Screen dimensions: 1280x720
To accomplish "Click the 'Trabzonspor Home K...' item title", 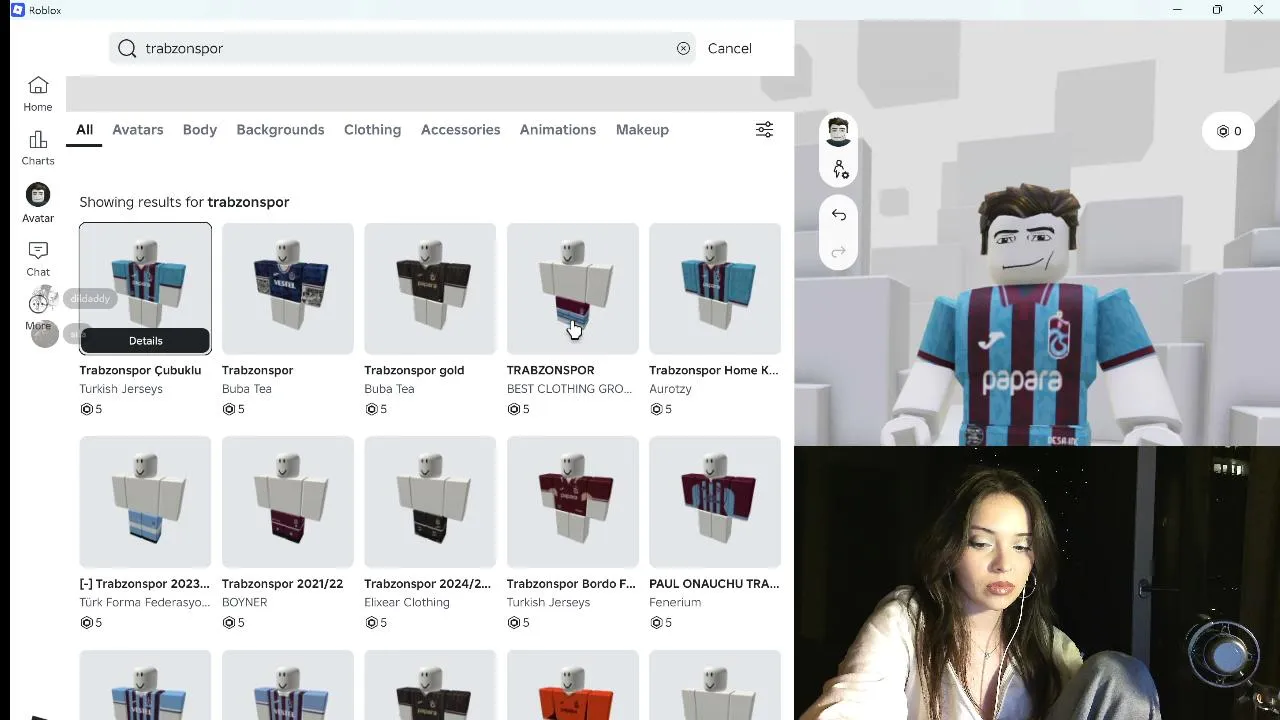I will [713, 370].
